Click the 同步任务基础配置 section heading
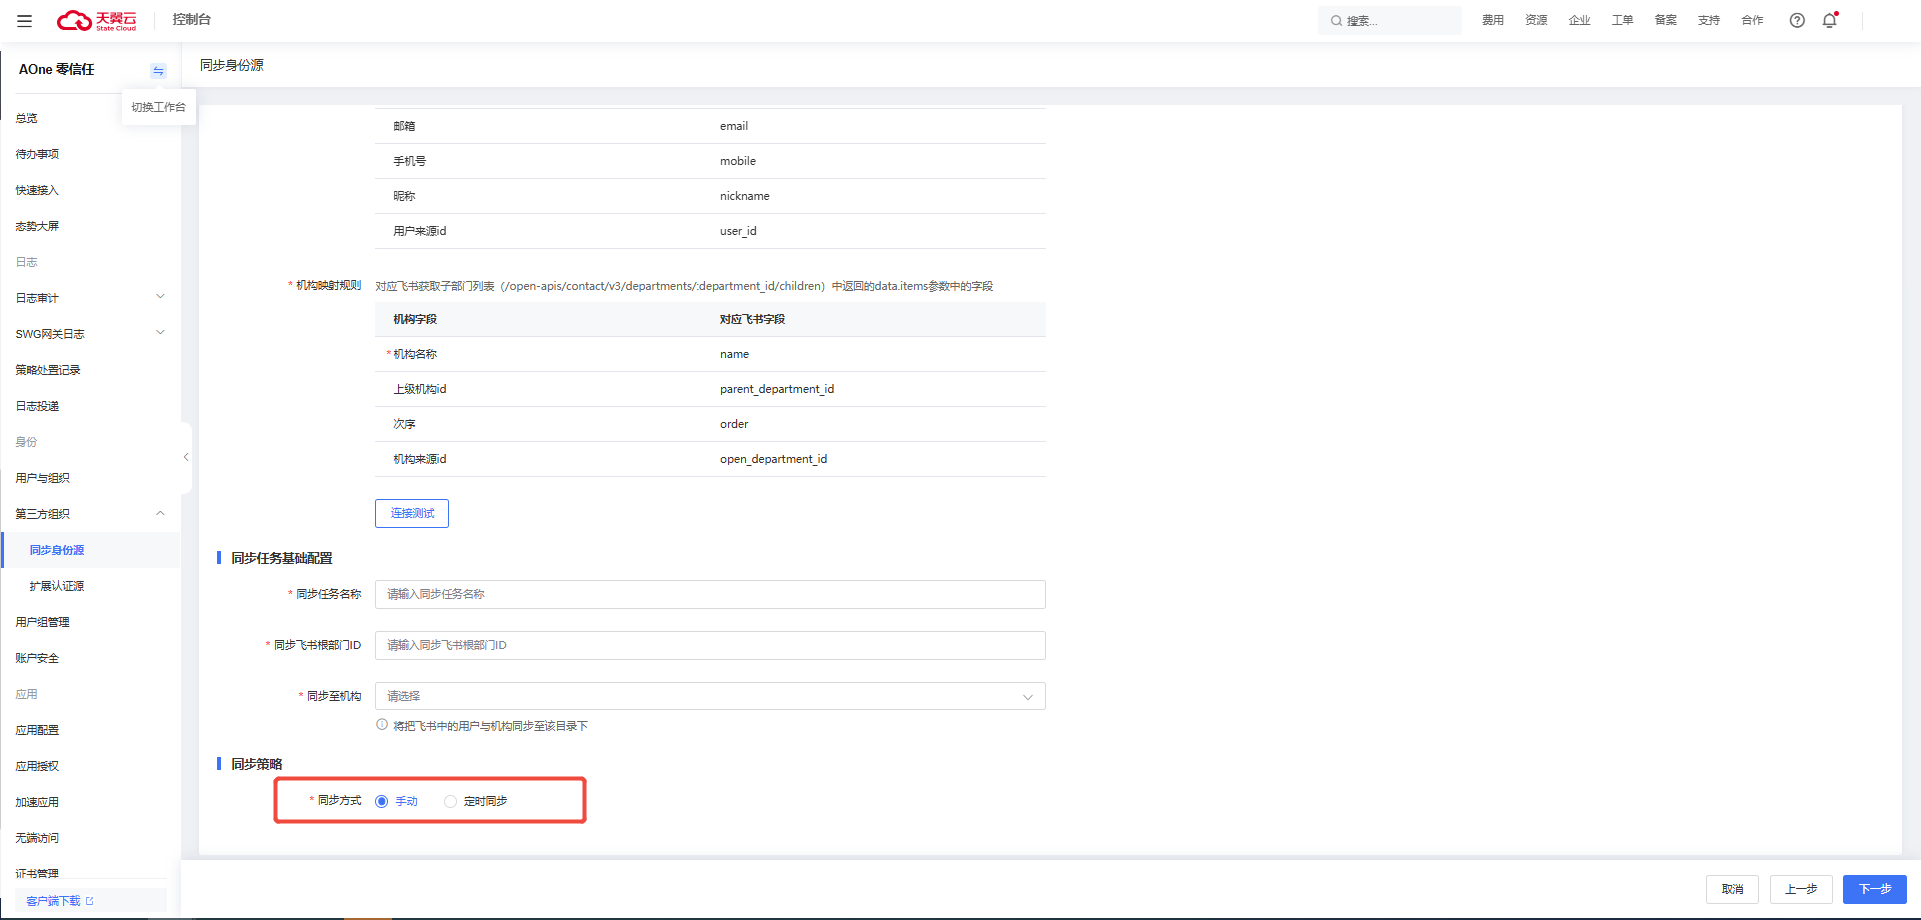1921x920 pixels. tap(282, 558)
